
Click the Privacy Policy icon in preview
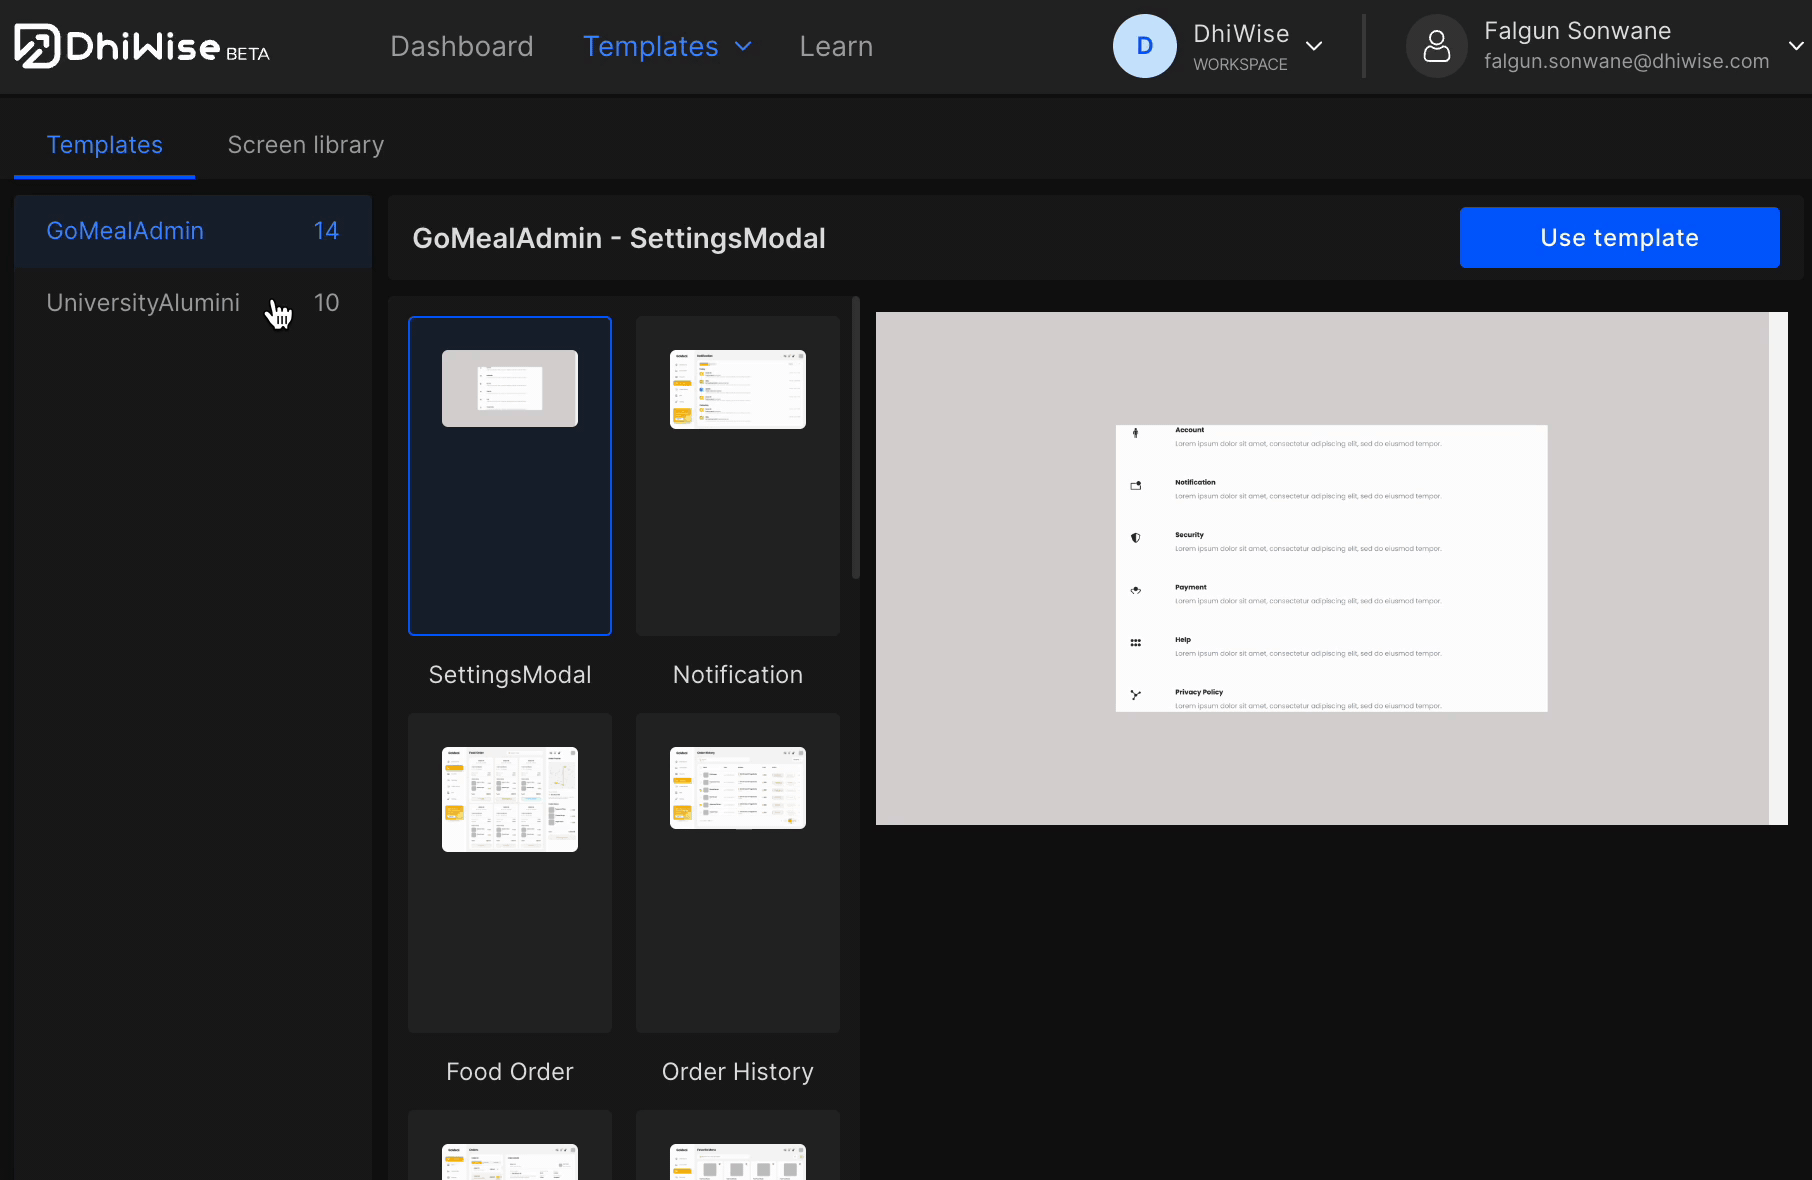click(x=1135, y=695)
